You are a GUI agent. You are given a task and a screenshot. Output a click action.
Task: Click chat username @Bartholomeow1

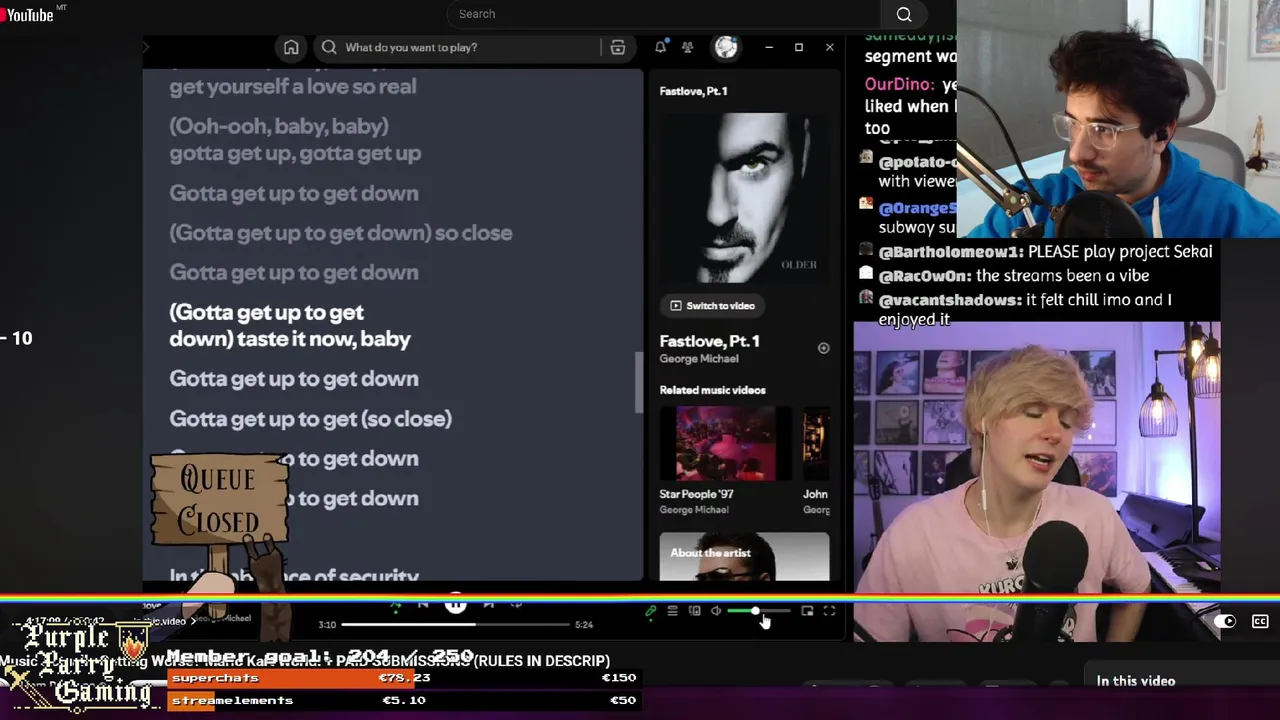(x=950, y=252)
